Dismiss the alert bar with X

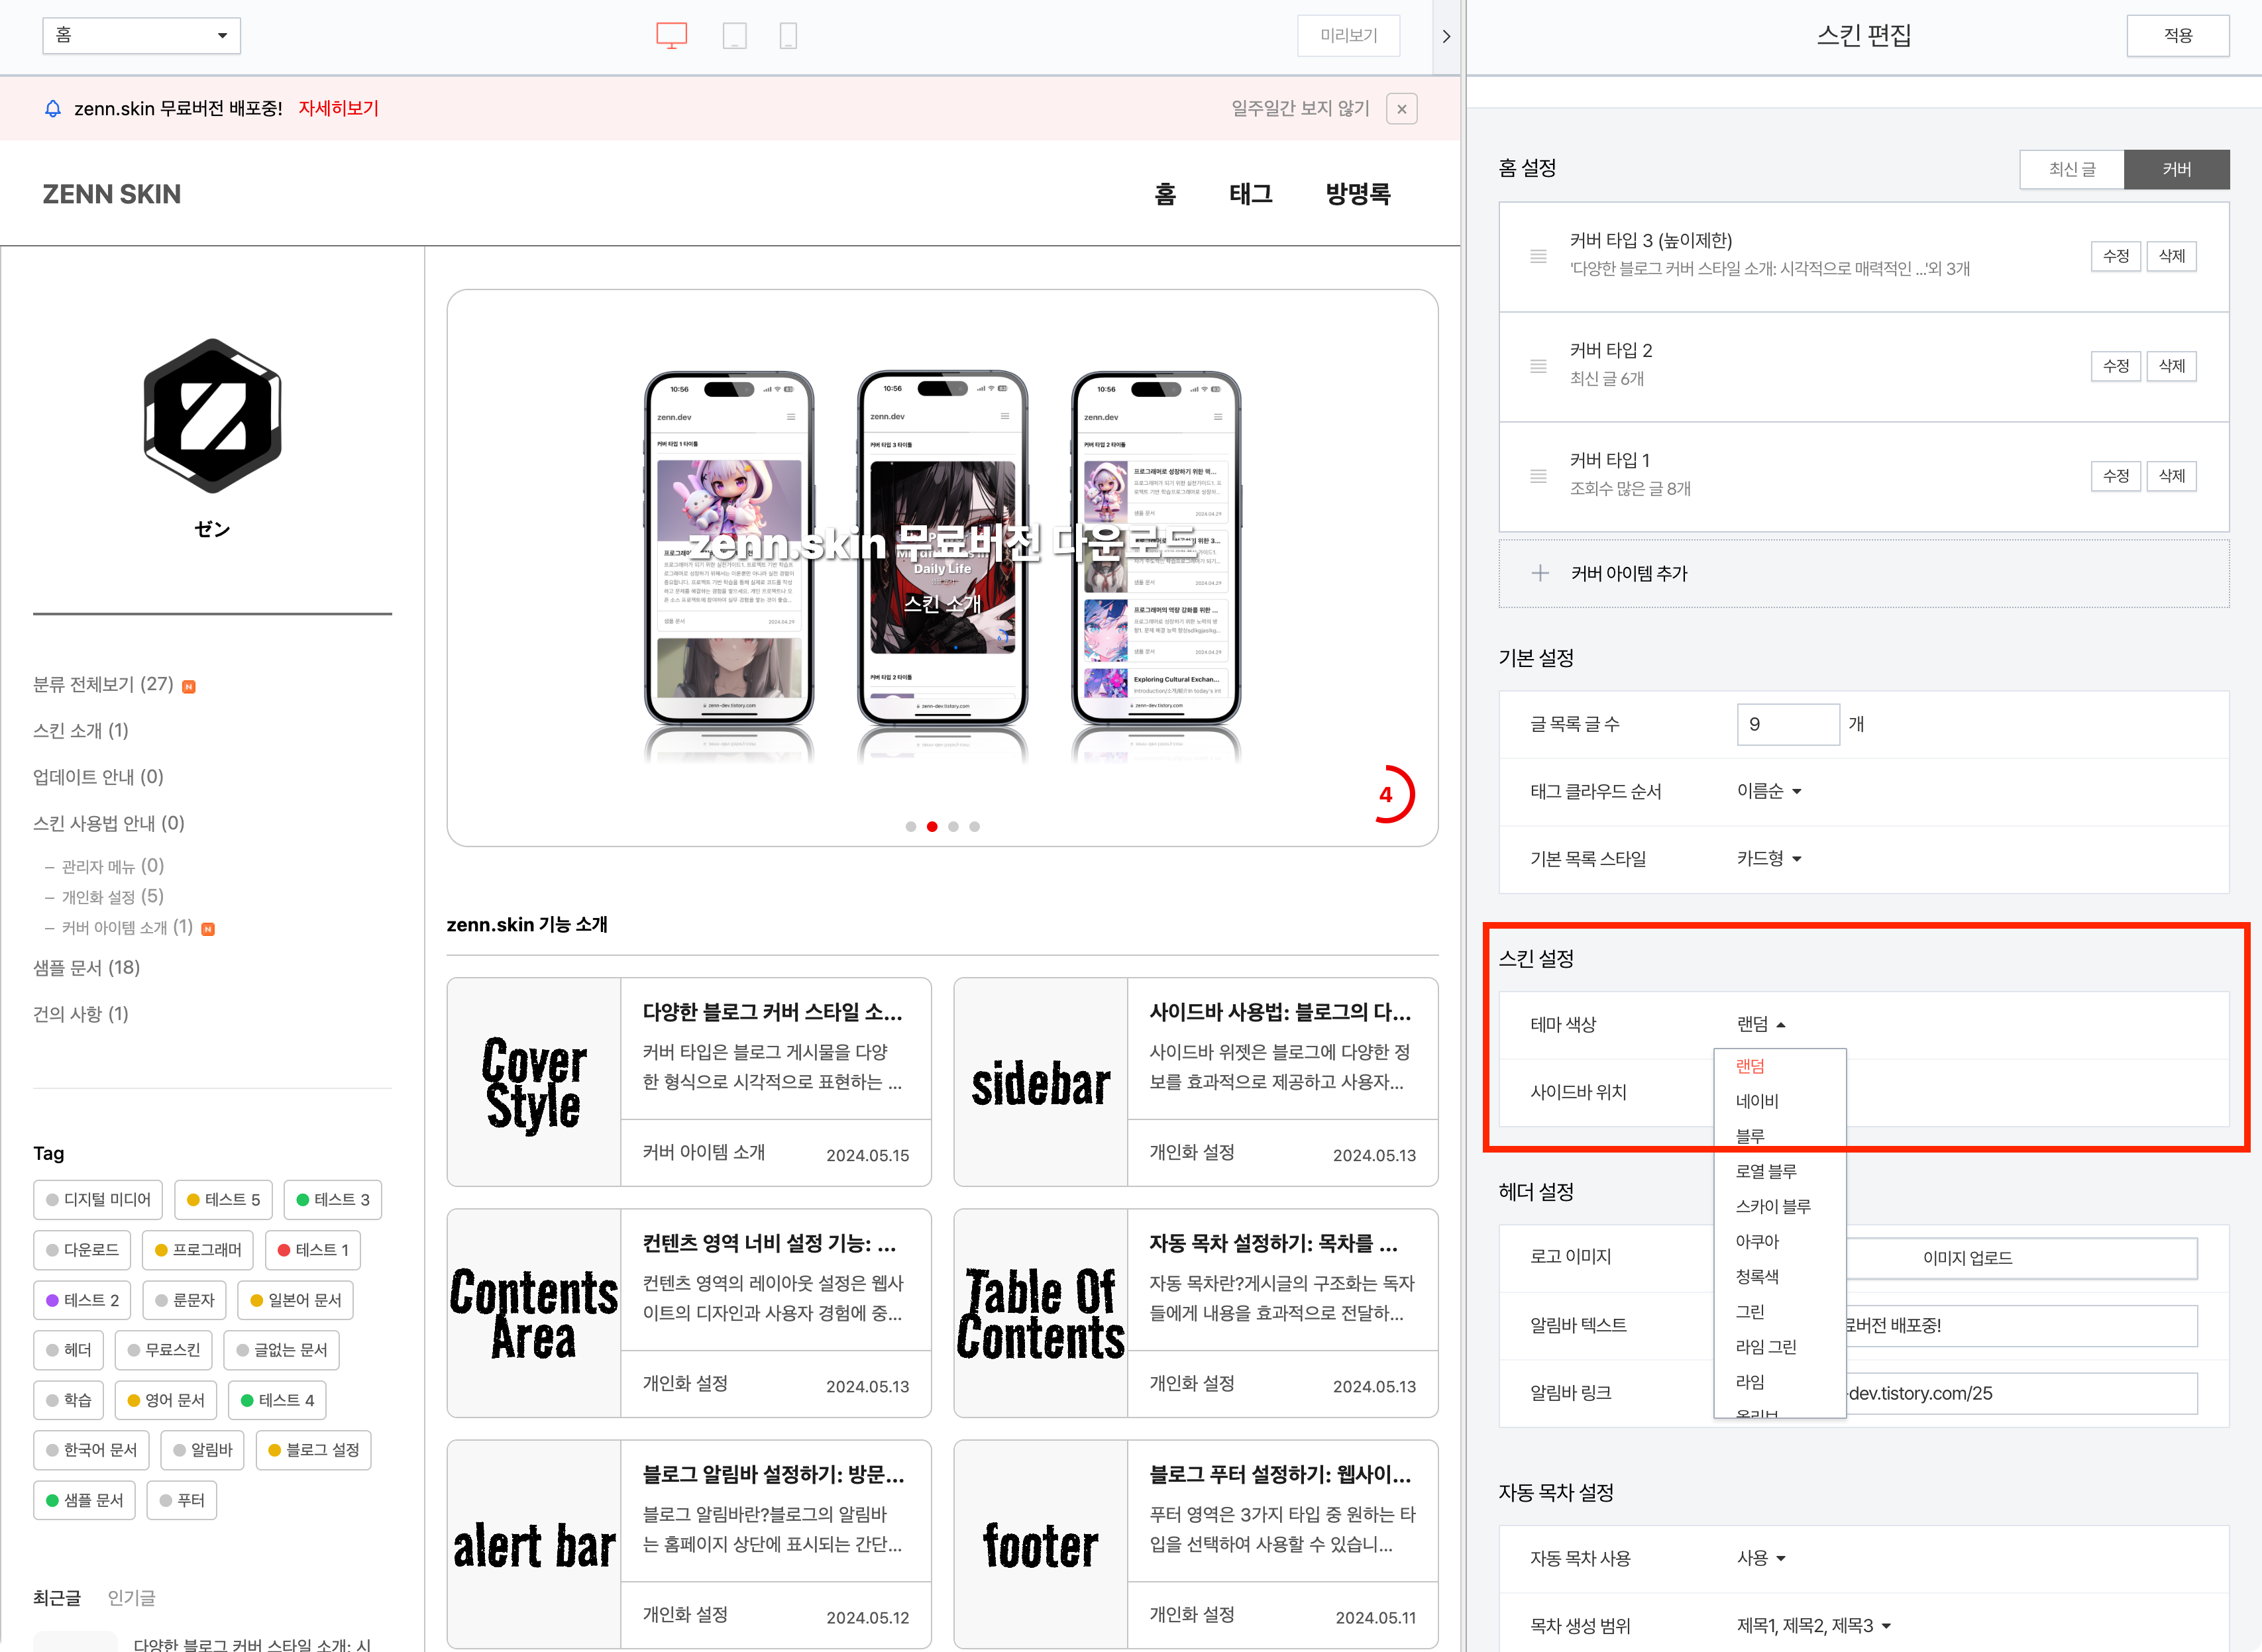point(1402,109)
